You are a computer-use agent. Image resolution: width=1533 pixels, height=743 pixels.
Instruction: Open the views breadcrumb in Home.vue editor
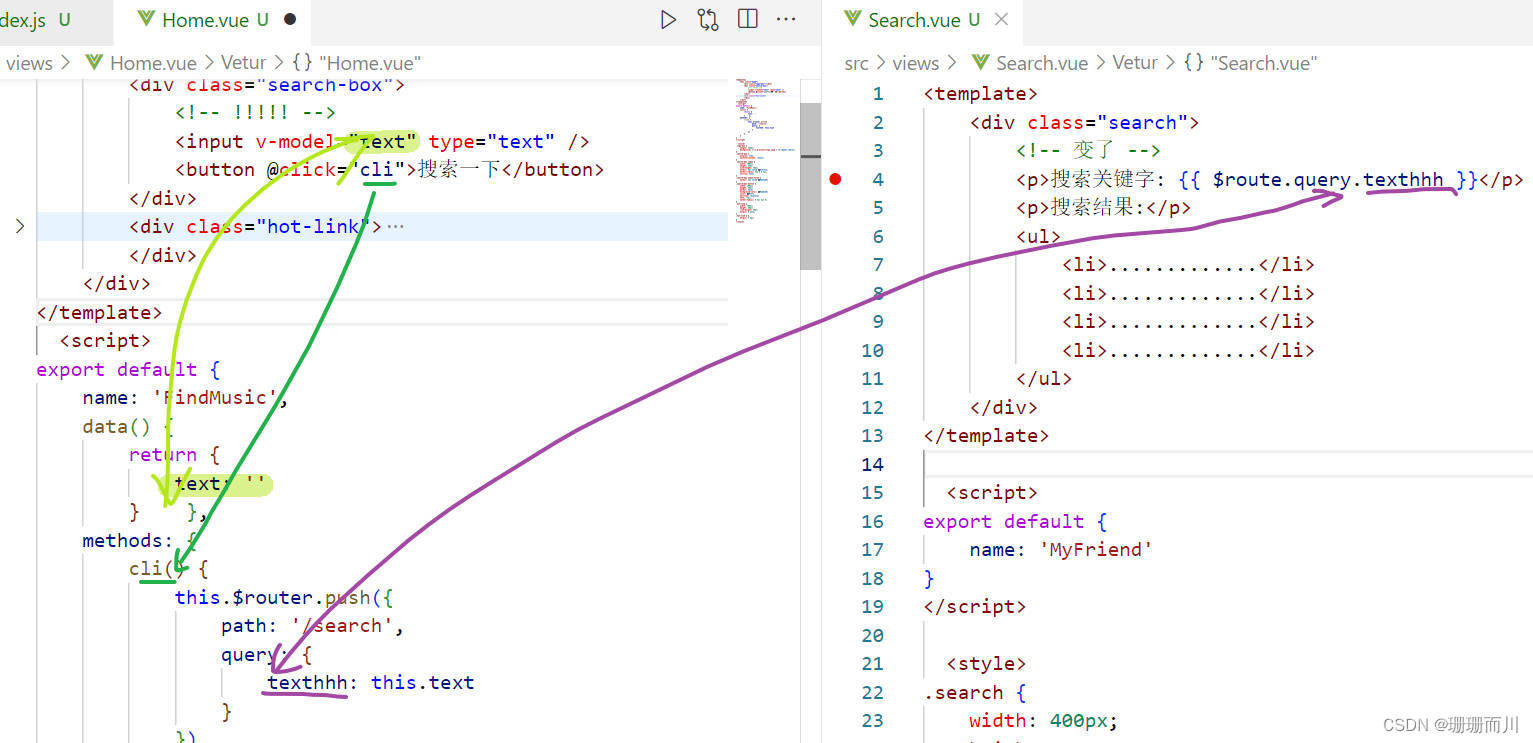tap(29, 63)
